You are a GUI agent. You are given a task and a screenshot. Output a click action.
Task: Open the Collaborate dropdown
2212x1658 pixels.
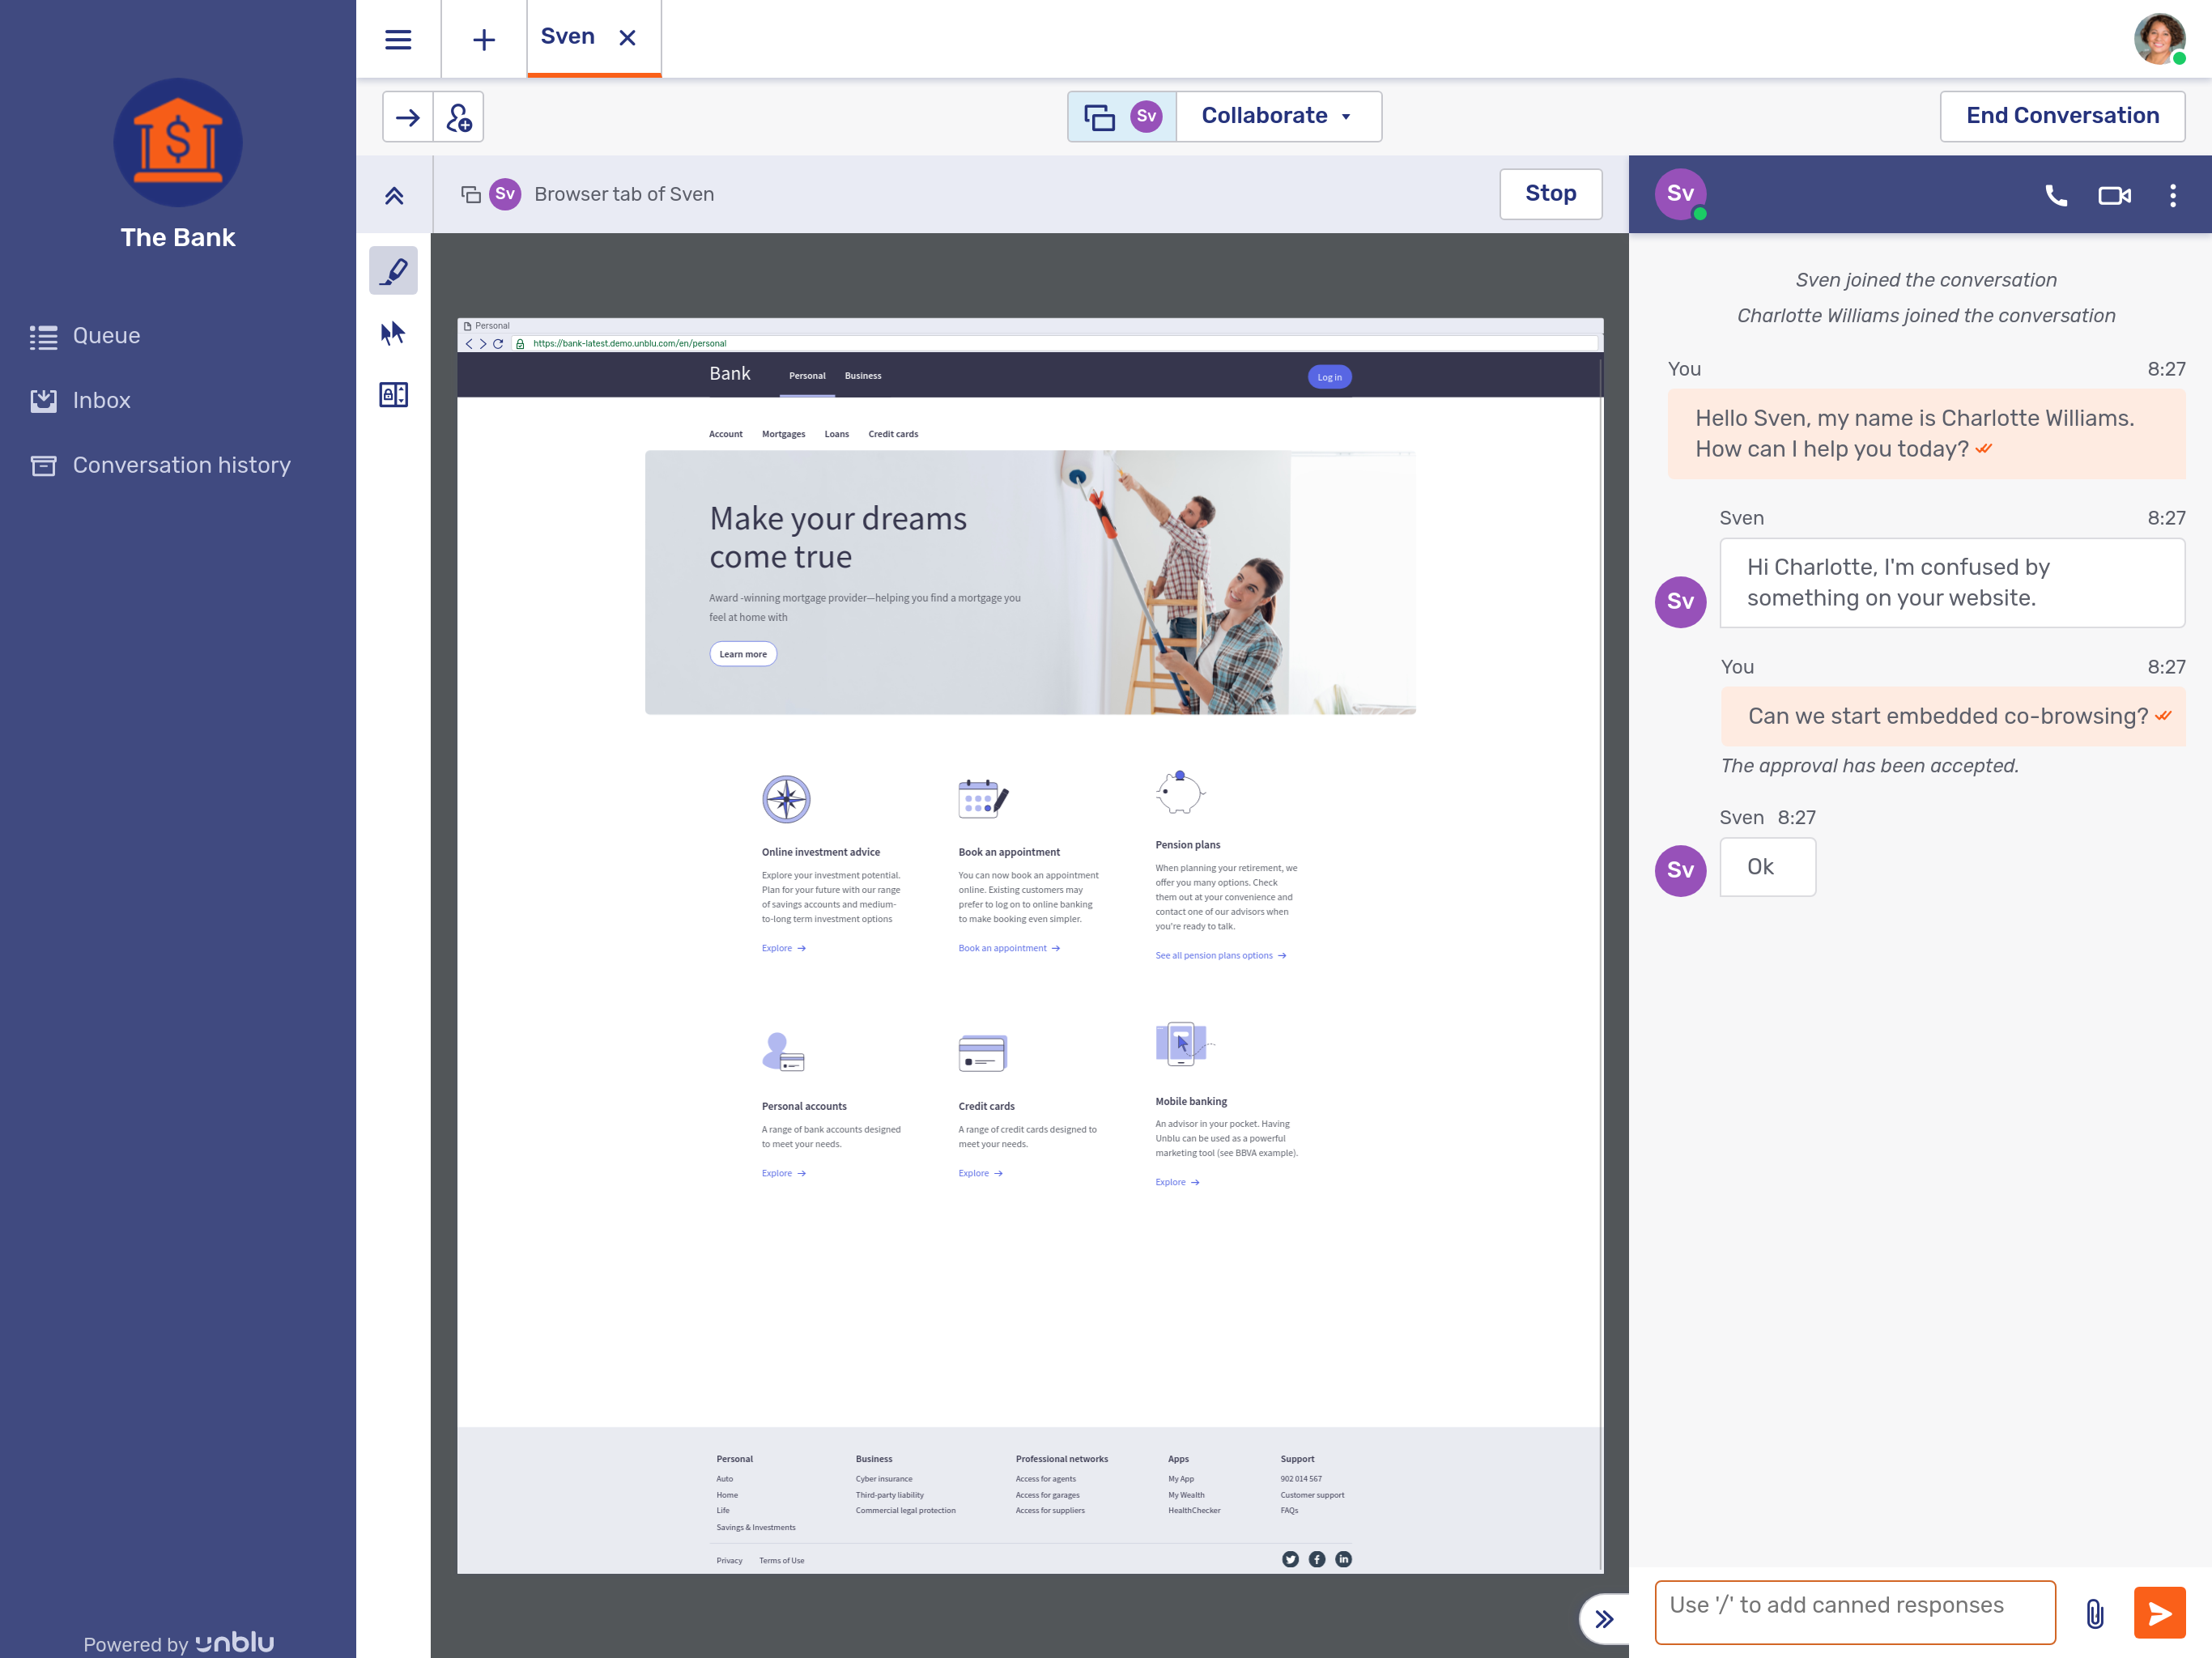coord(1277,115)
